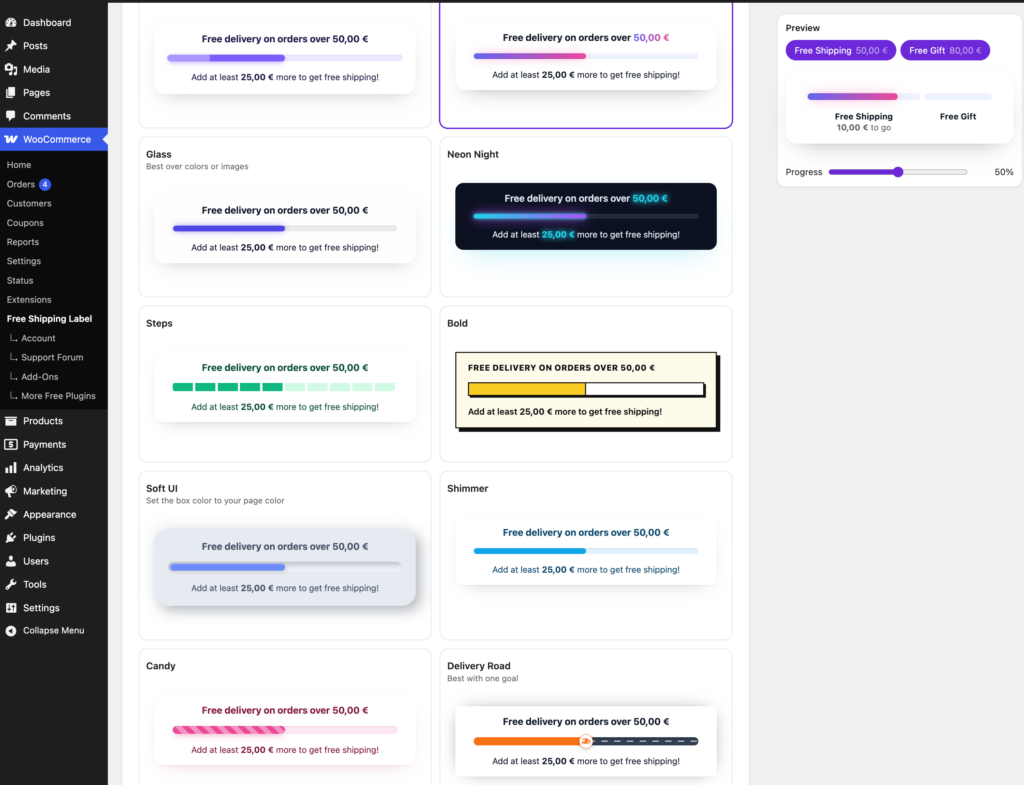Click the selected gradient style card
The image size is (1024, 785).
click(x=586, y=64)
